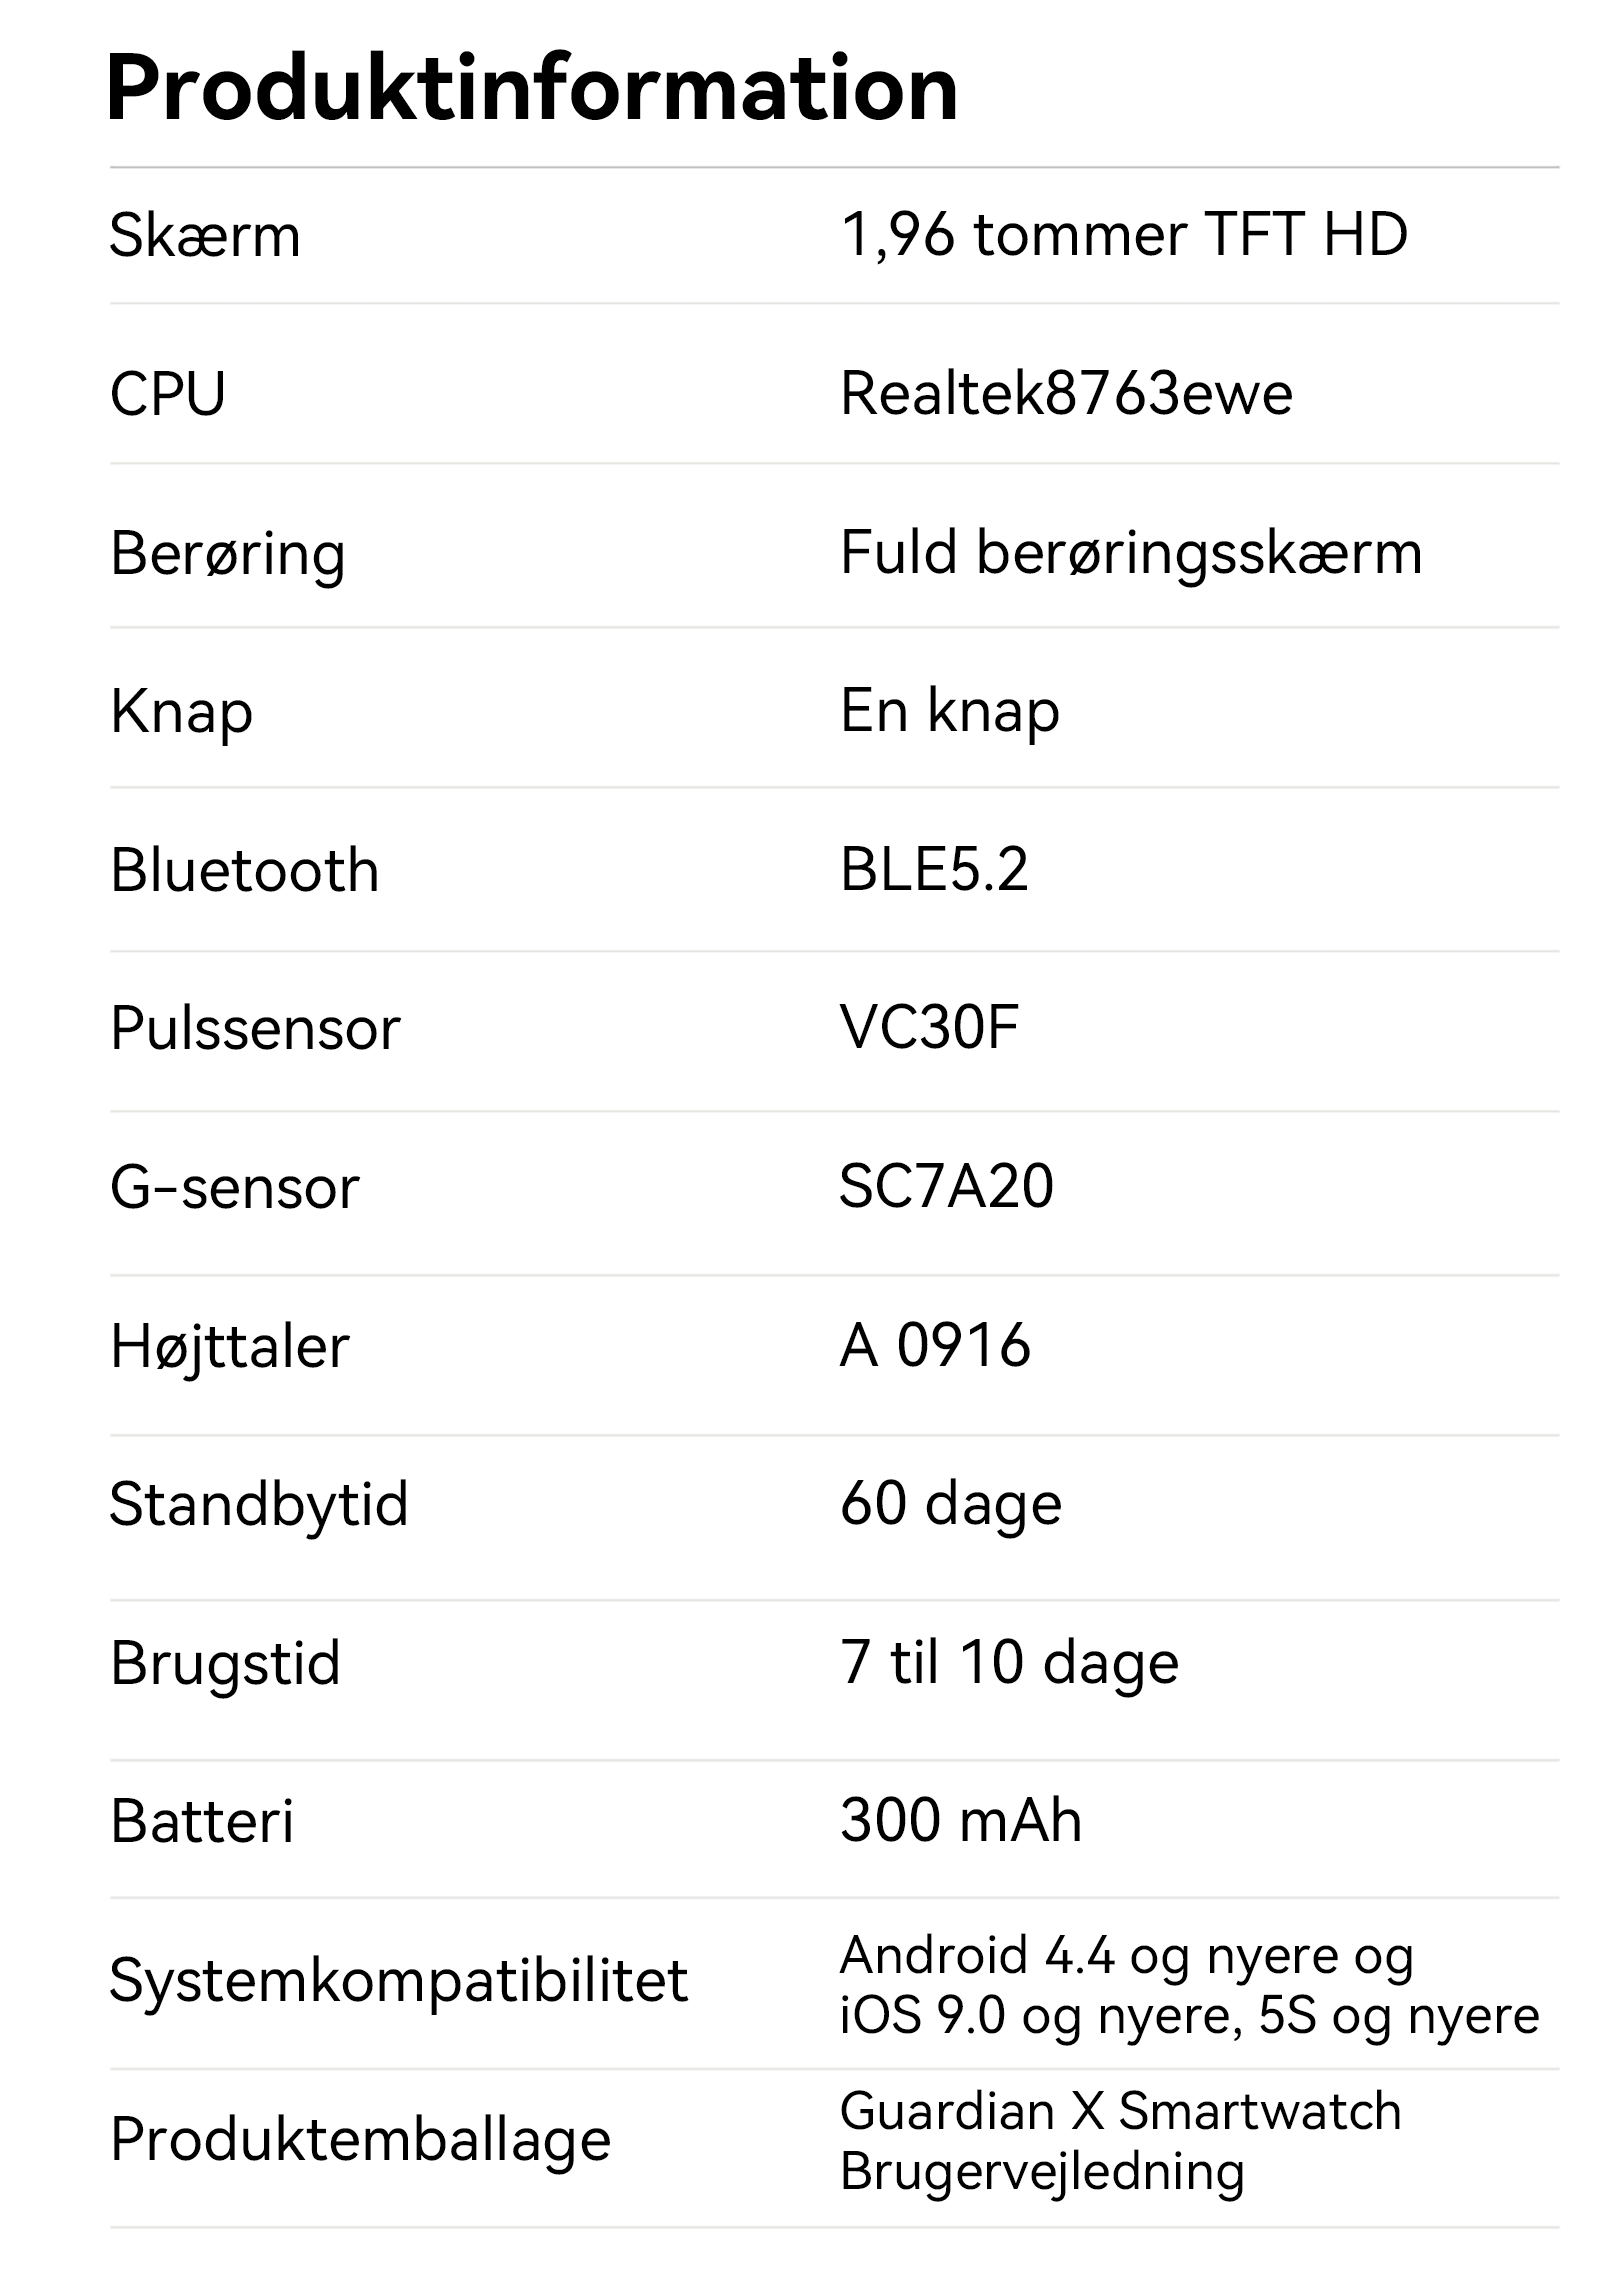The height and width of the screenshot is (2296, 1600).
Task: Click the Produktinformation heading
Action: 532,90
